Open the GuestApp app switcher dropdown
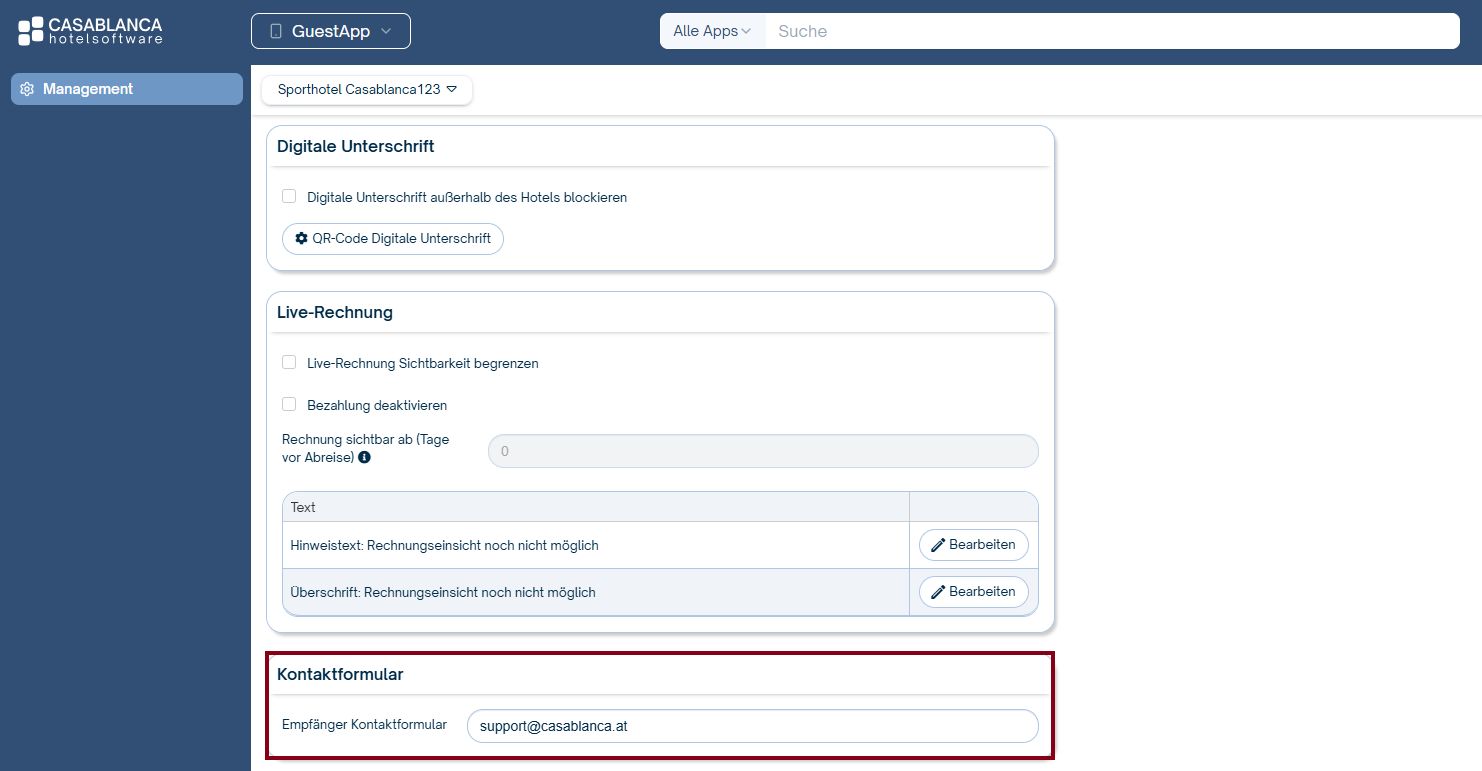 (x=331, y=31)
